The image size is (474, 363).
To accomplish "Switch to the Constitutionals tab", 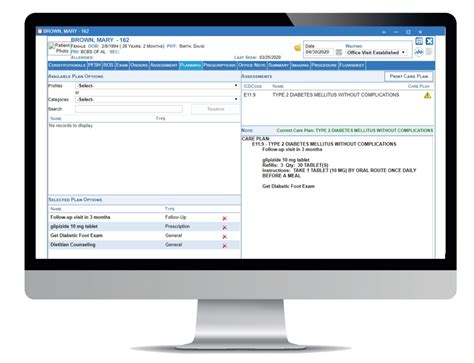I will click(x=67, y=65).
